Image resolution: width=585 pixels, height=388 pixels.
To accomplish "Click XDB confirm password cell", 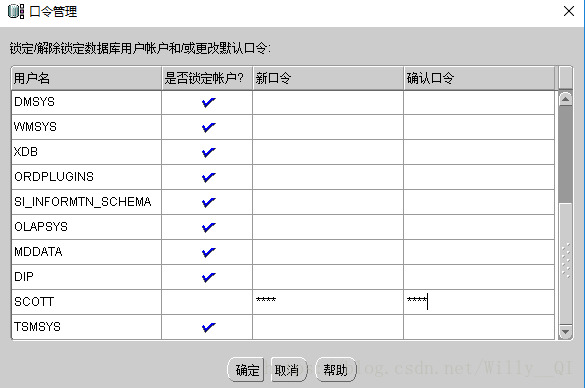I will [x=479, y=152].
